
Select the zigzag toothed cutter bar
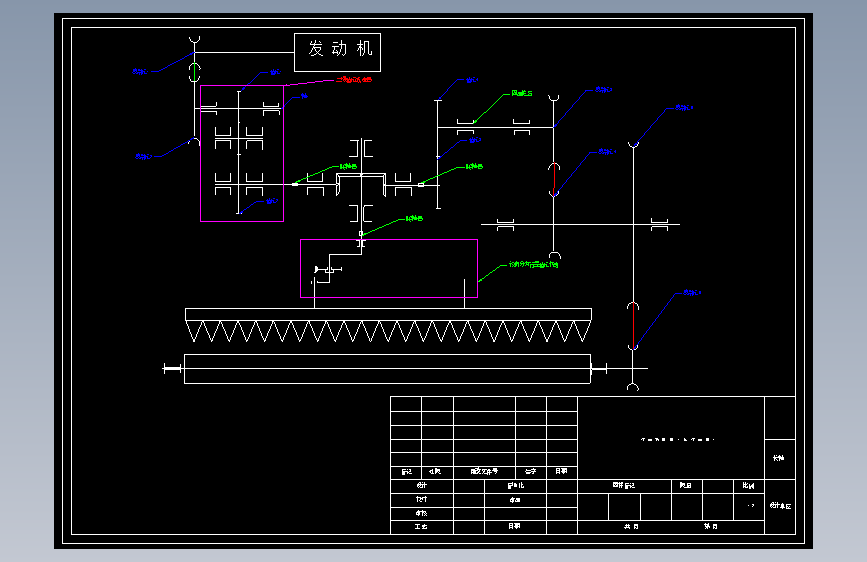click(x=388, y=325)
